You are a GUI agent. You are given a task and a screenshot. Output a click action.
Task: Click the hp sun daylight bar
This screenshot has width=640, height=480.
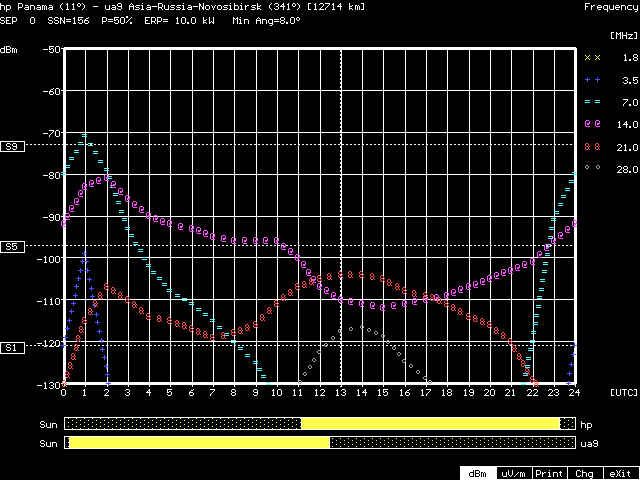point(320,424)
